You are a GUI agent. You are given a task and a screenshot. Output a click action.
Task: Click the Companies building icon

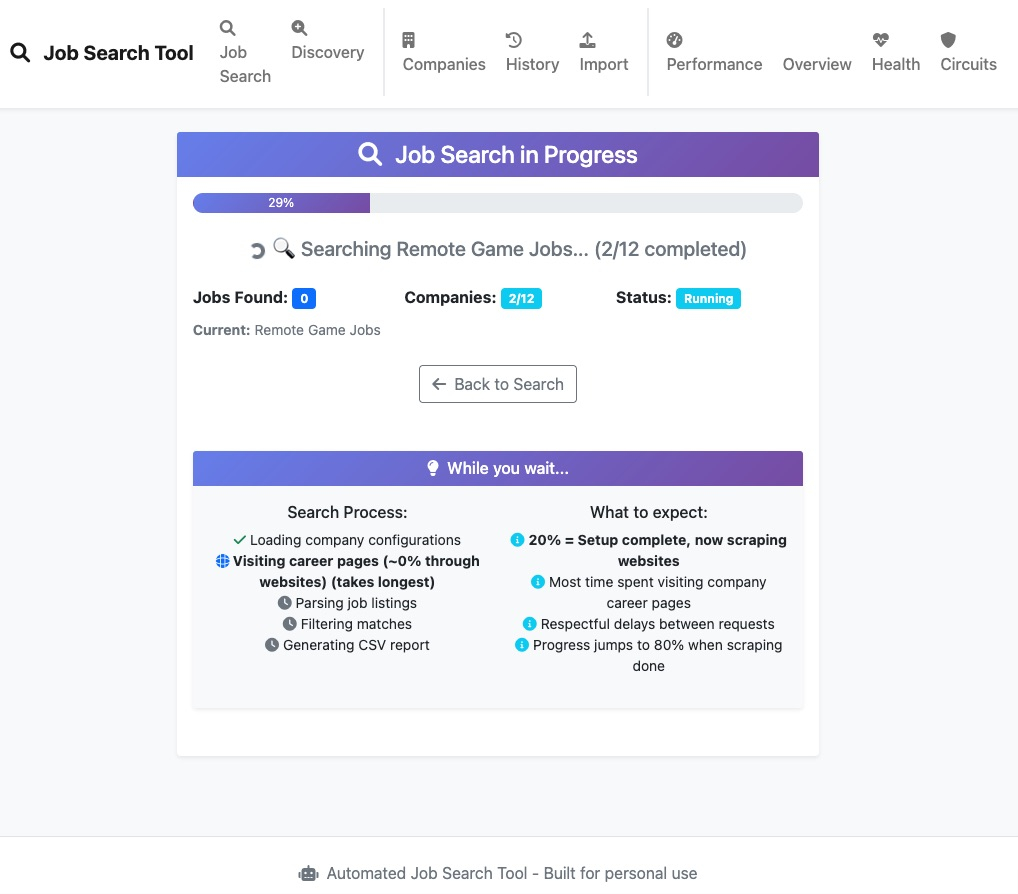(x=409, y=40)
